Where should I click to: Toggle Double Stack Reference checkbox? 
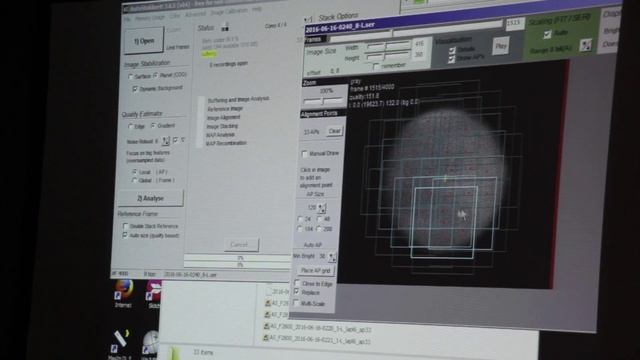(125, 226)
